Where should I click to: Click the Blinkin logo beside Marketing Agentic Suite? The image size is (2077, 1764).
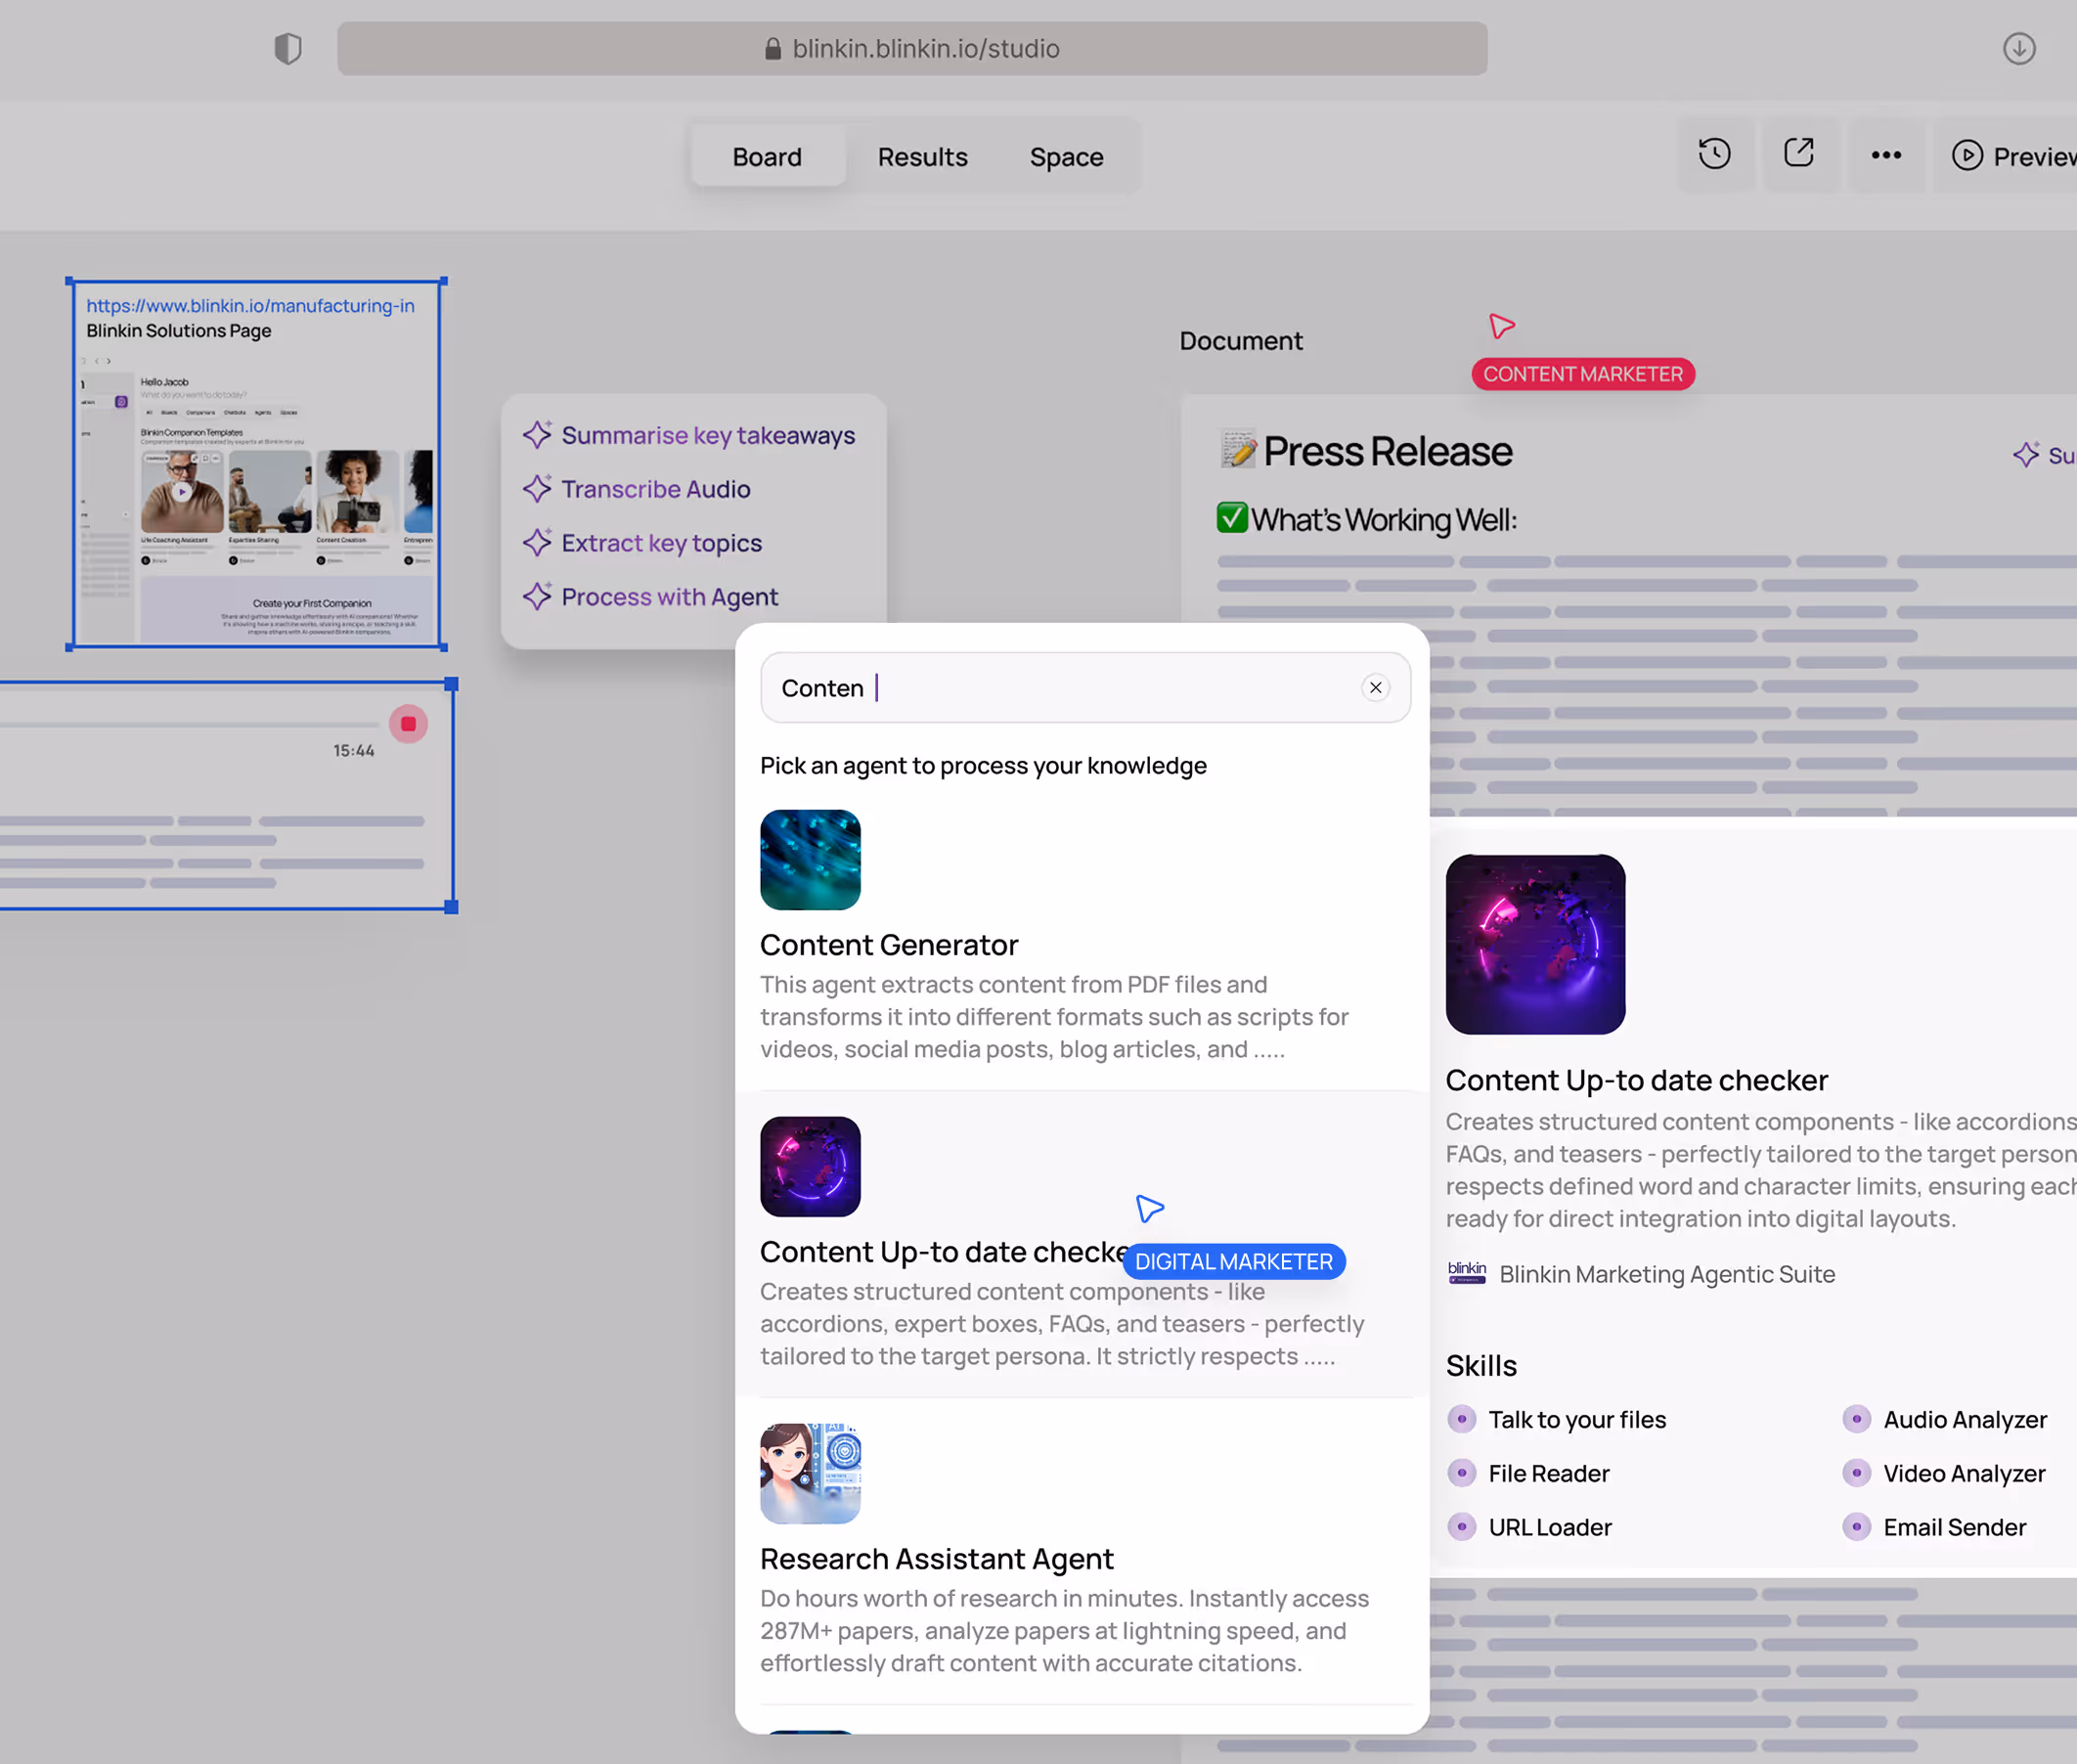pyautogui.click(x=1466, y=1273)
